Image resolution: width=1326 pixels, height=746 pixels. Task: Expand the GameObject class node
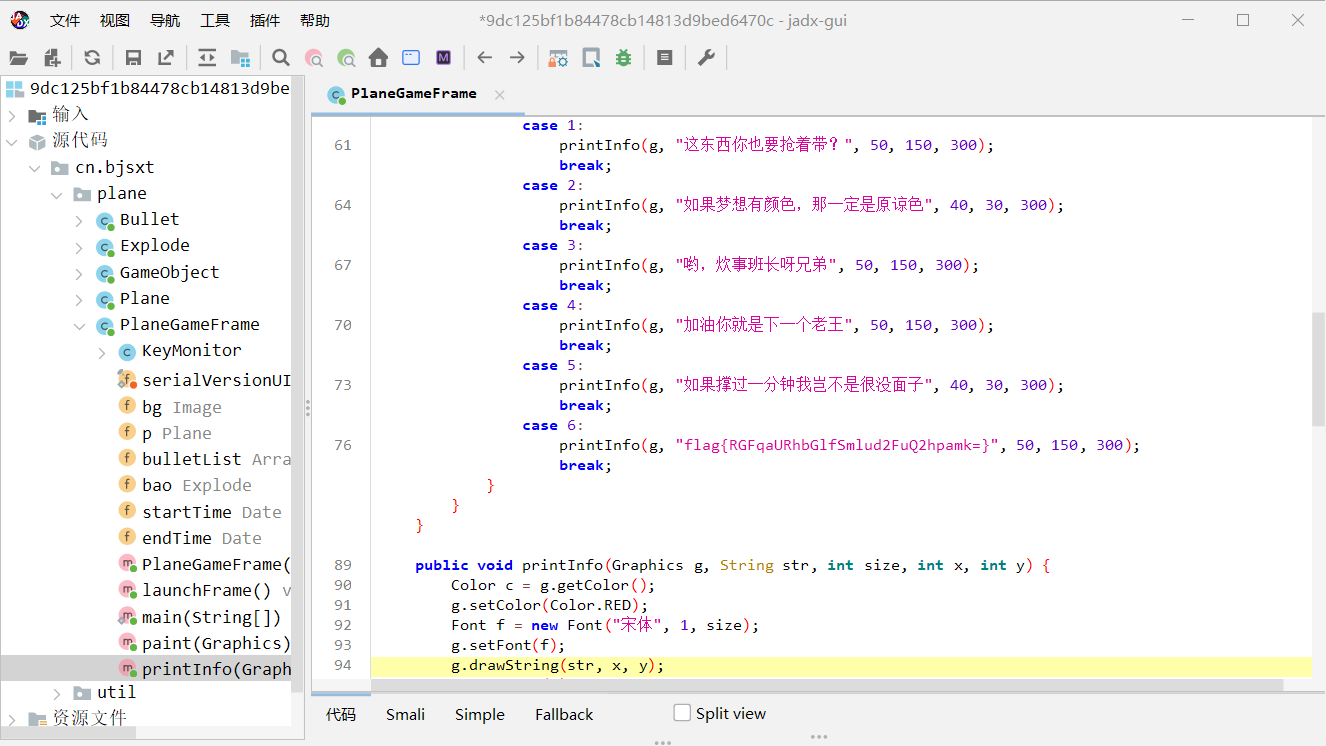[x=79, y=273]
